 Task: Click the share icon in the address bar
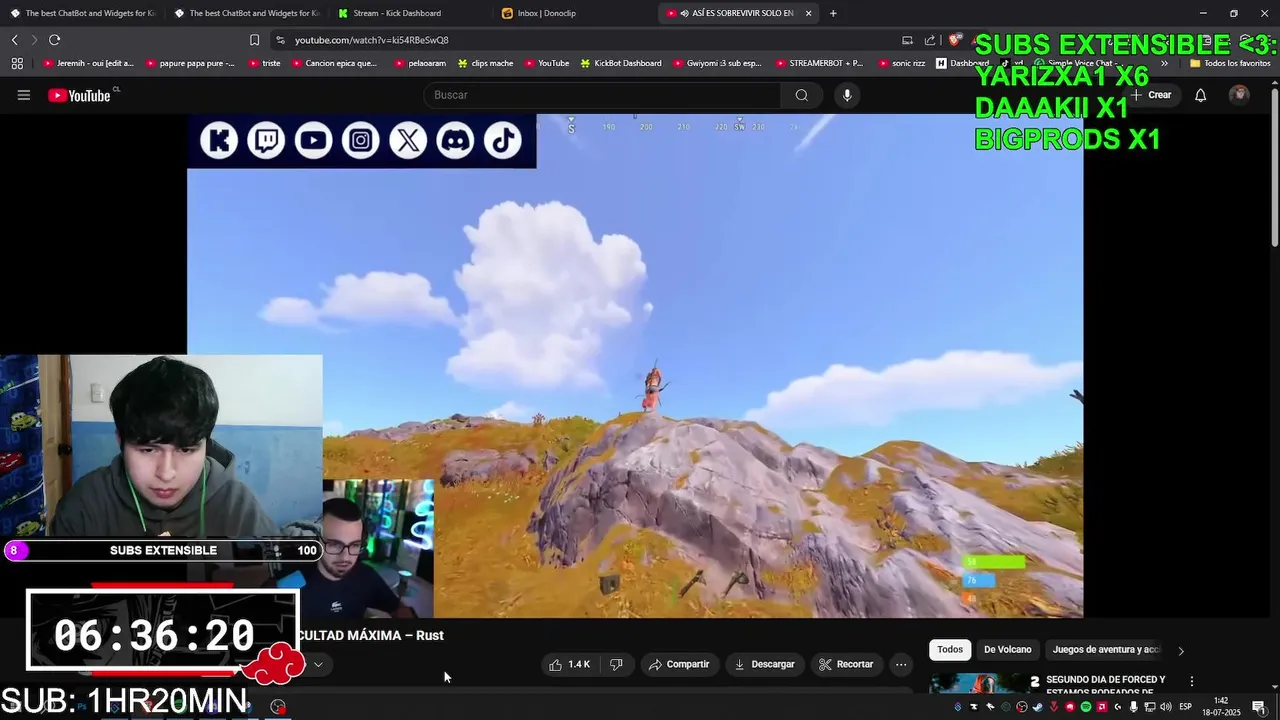coord(930,40)
